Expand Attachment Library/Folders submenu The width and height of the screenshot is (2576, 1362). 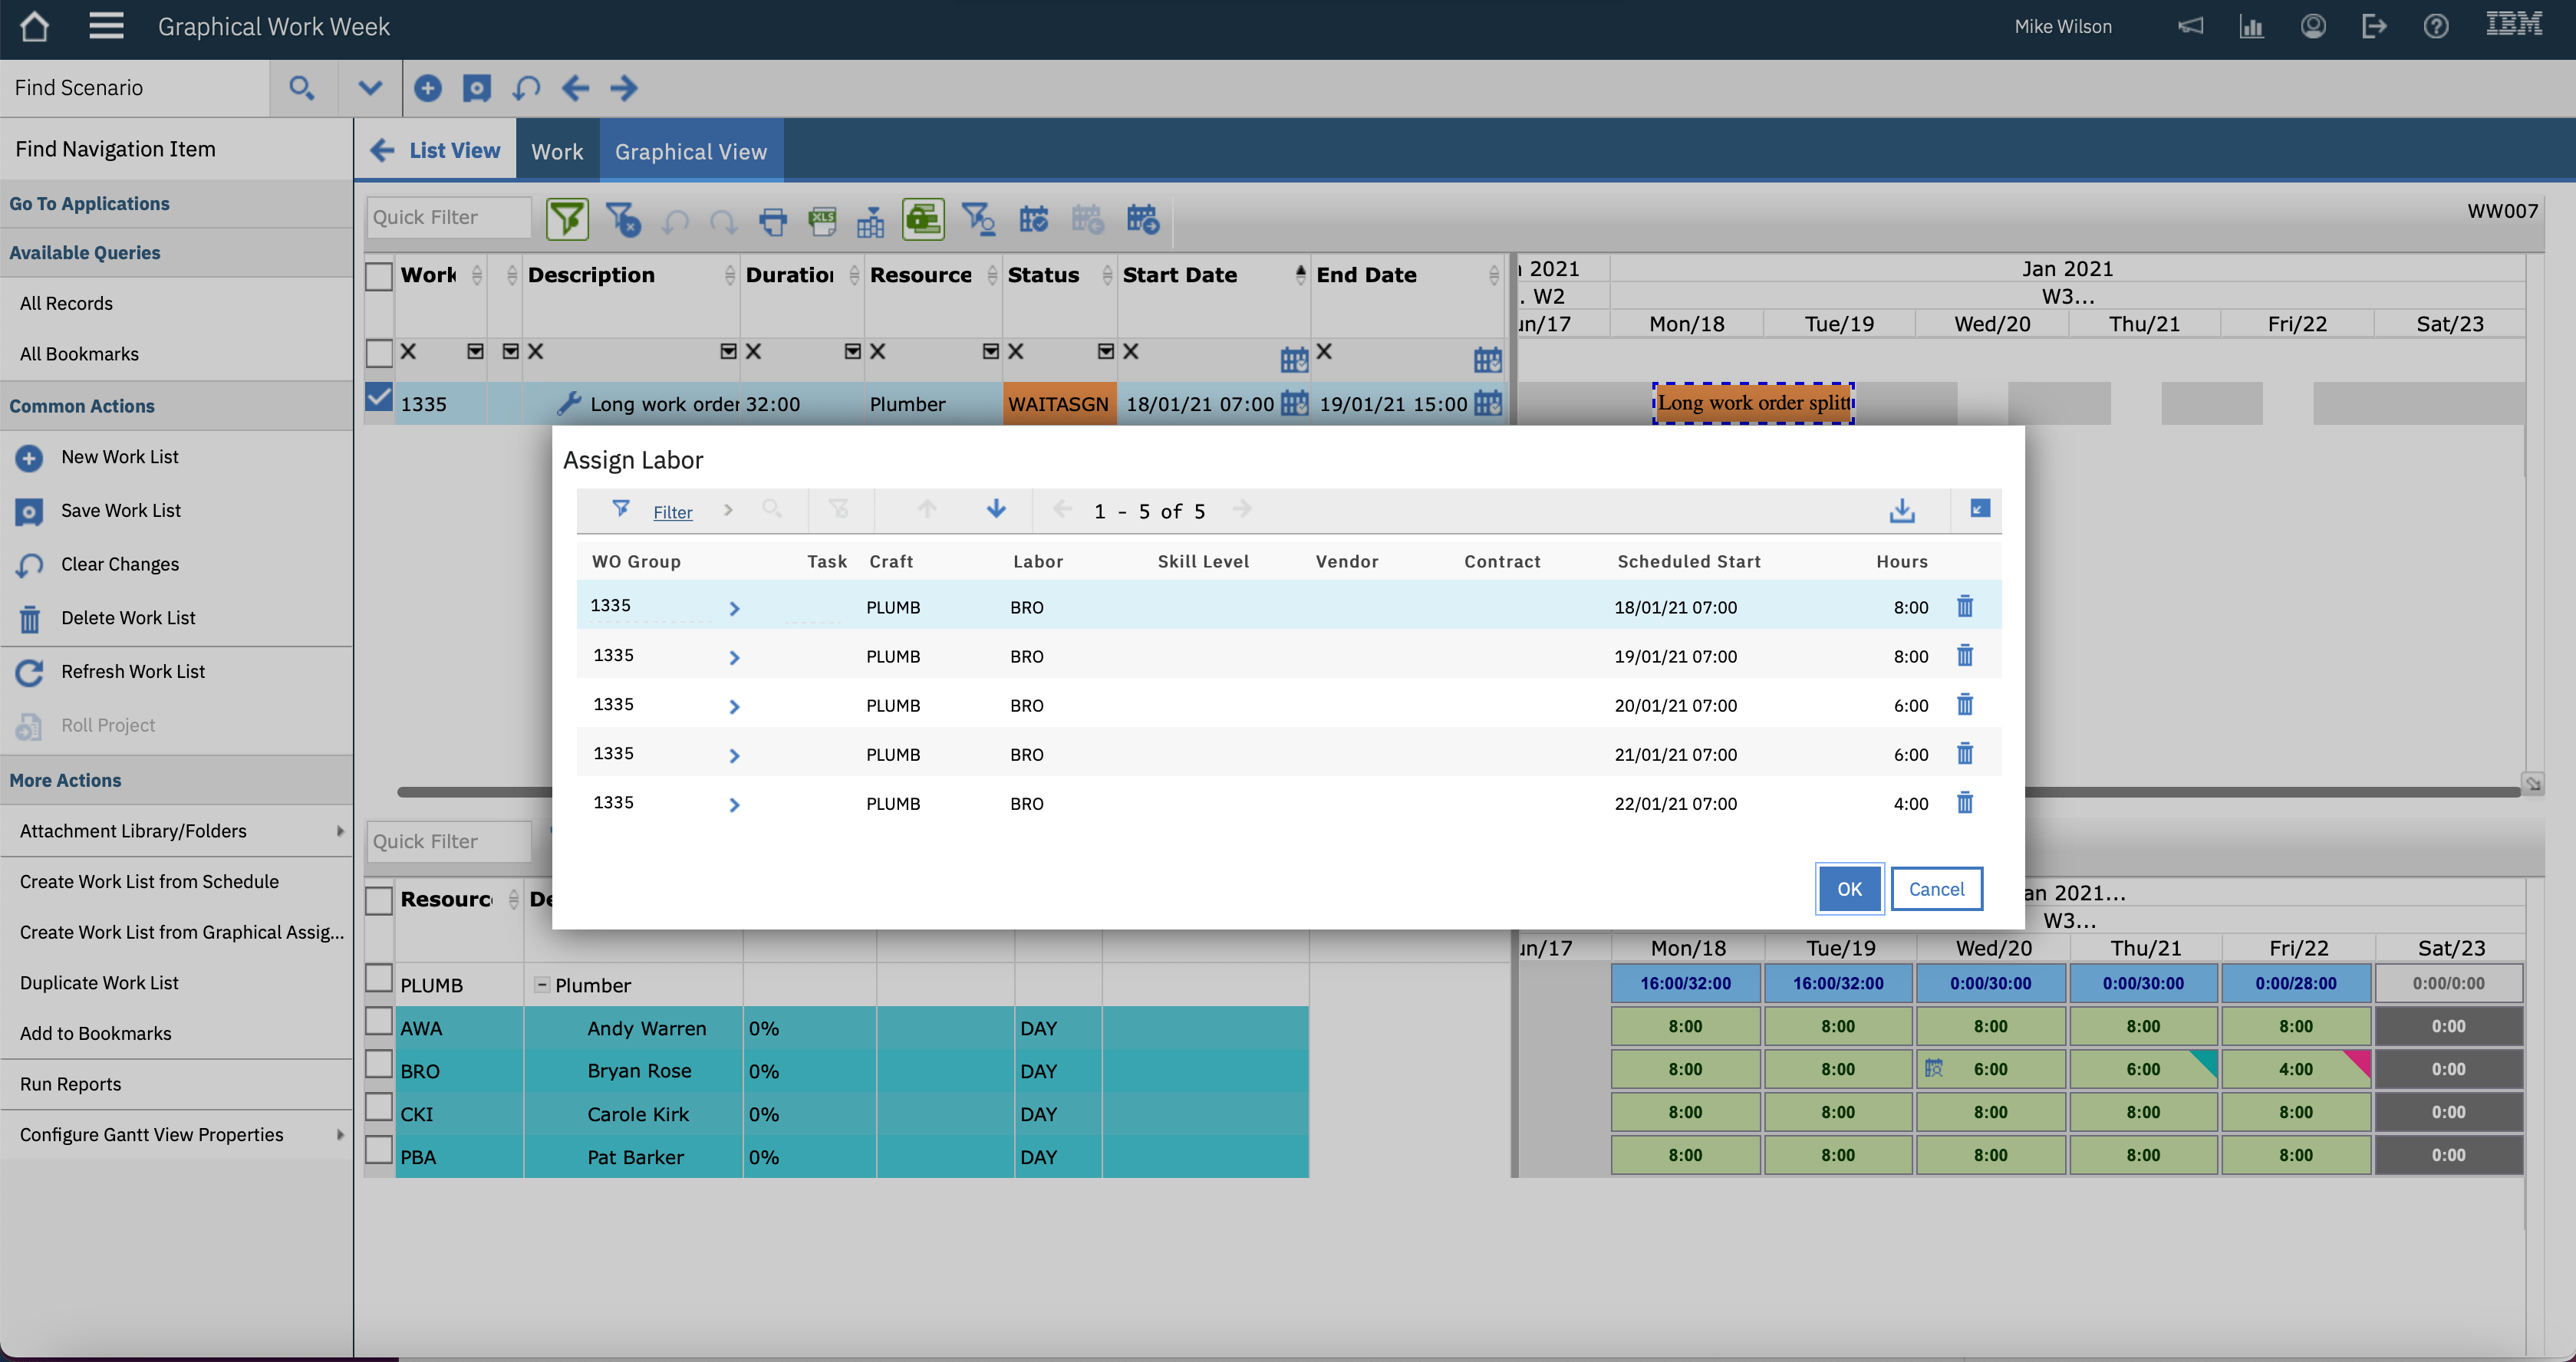pyautogui.click(x=339, y=831)
